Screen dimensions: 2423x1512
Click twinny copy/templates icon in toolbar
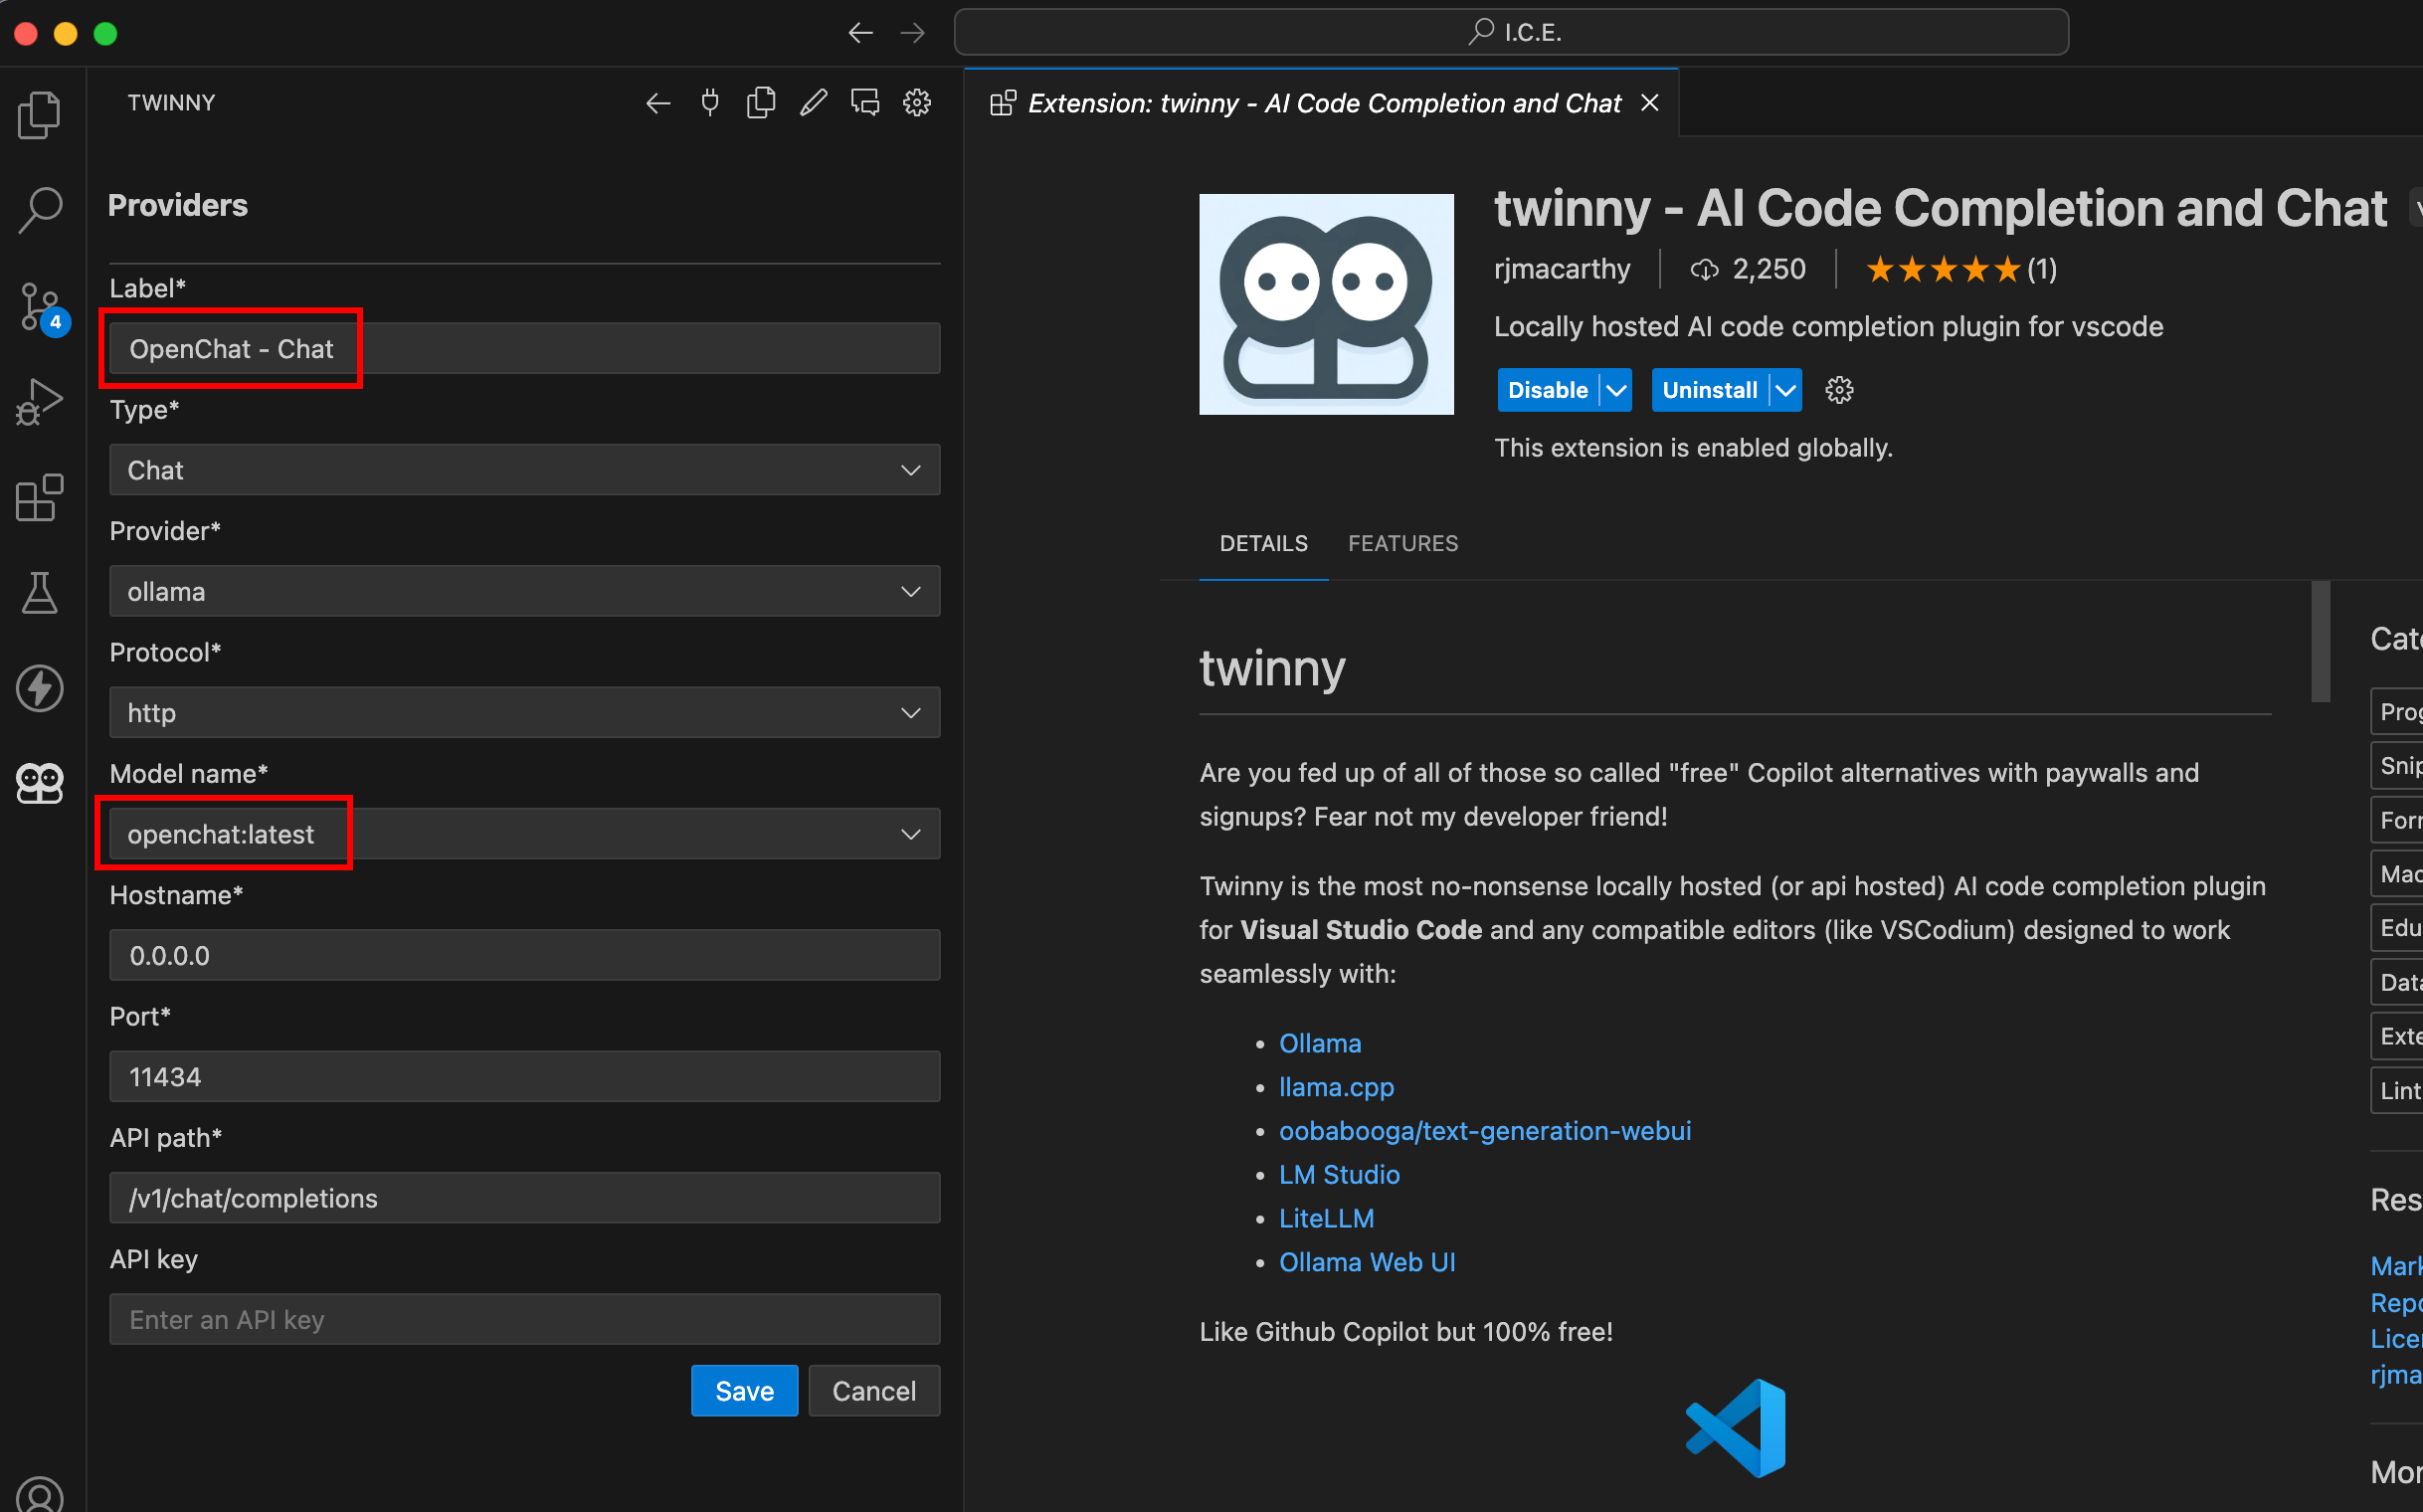761,103
